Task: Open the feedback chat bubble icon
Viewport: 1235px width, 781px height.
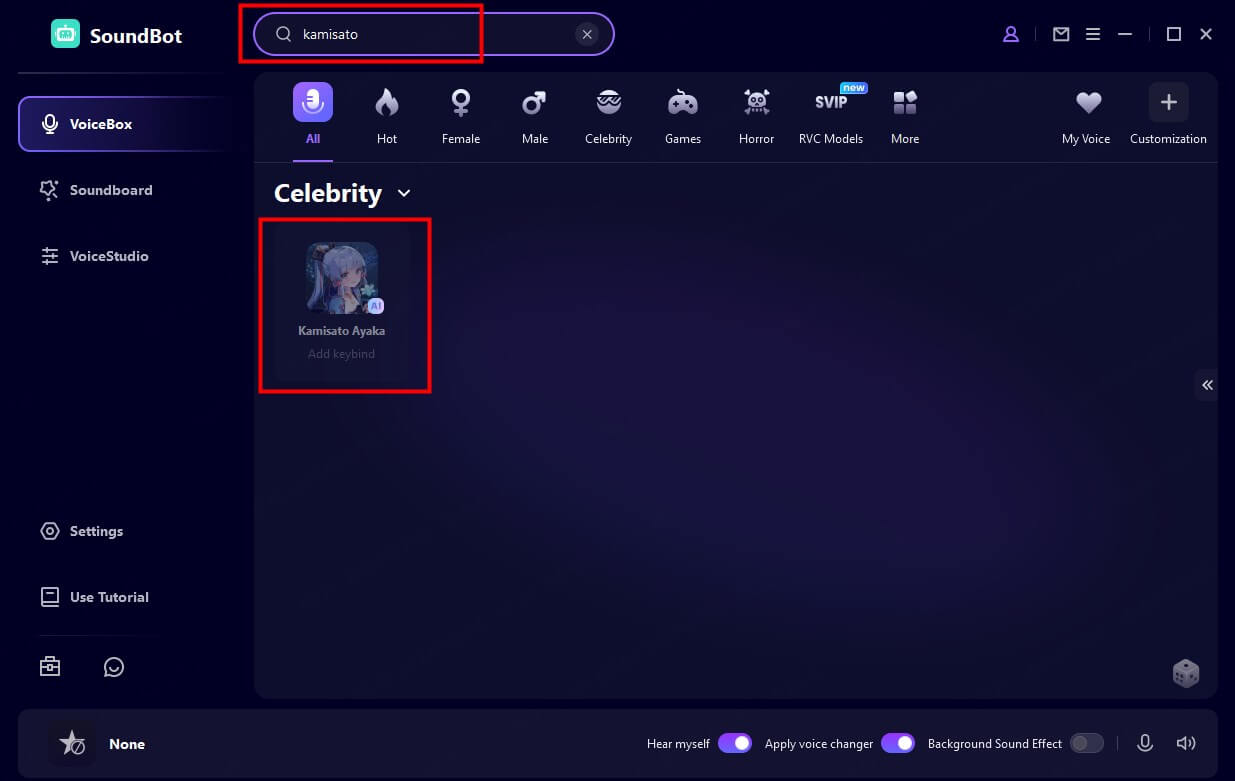Action: tap(114, 667)
